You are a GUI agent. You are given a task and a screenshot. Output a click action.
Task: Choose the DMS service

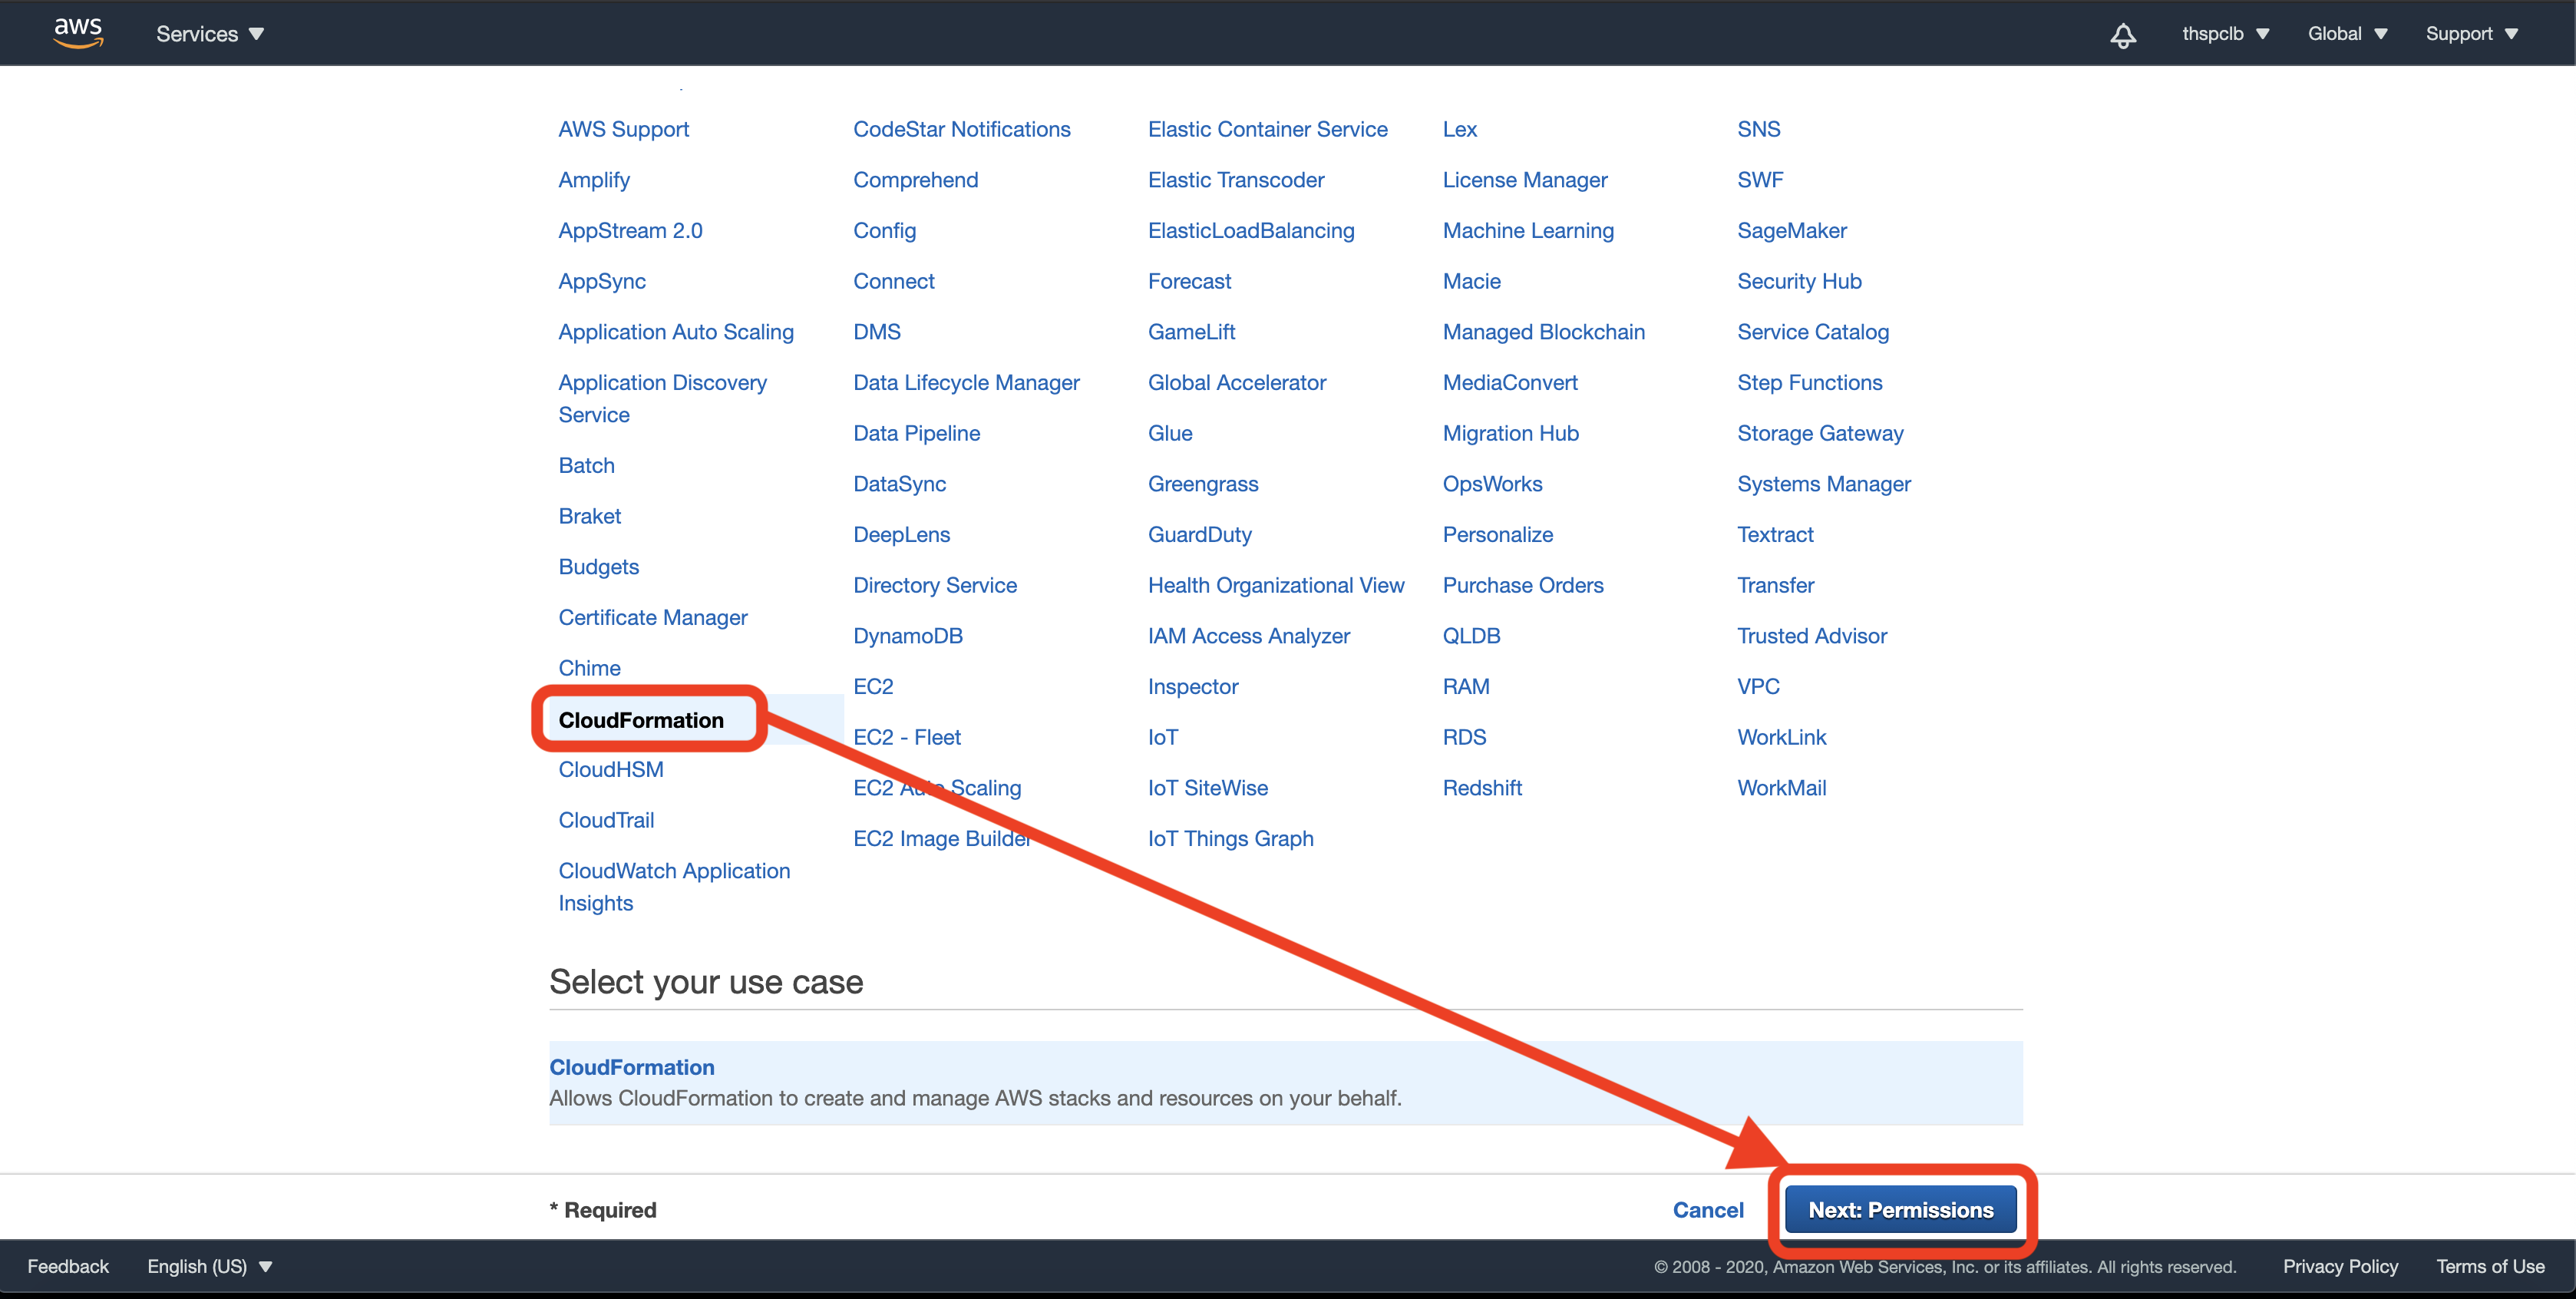(x=877, y=332)
